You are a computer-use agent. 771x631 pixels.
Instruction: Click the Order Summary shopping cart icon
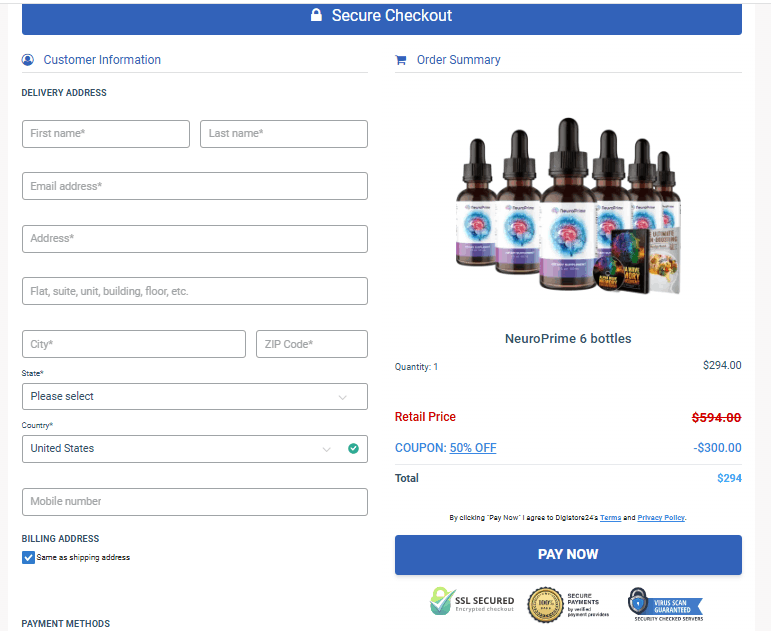(401, 60)
